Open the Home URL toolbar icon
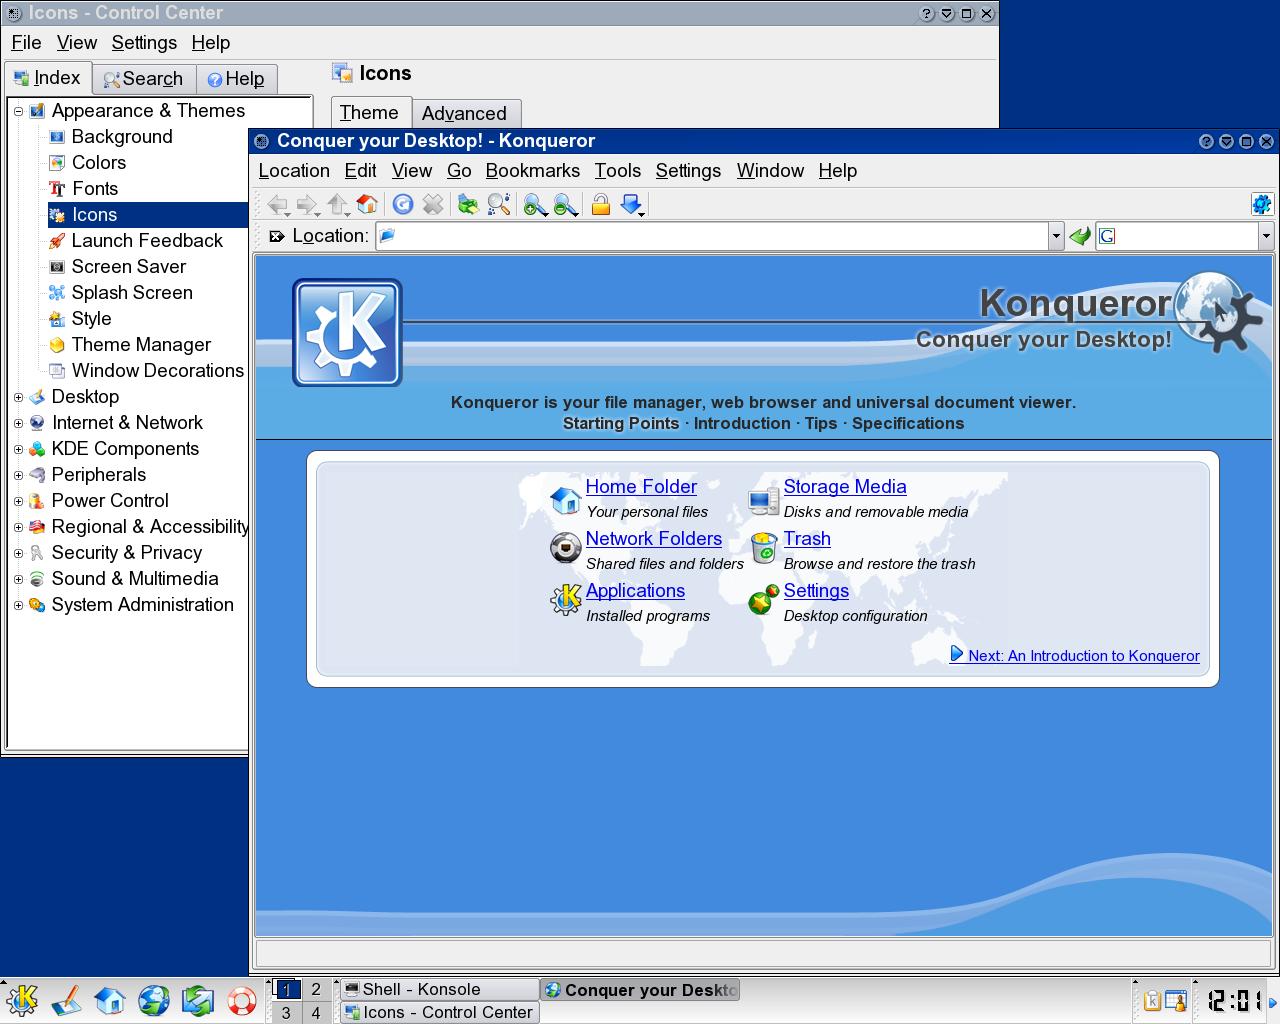The width and height of the screenshot is (1280, 1024). [x=367, y=205]
